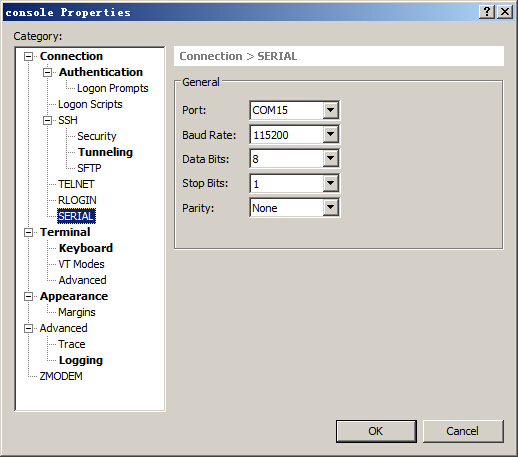Collapse the Connection tree node

tap(29, 56)
